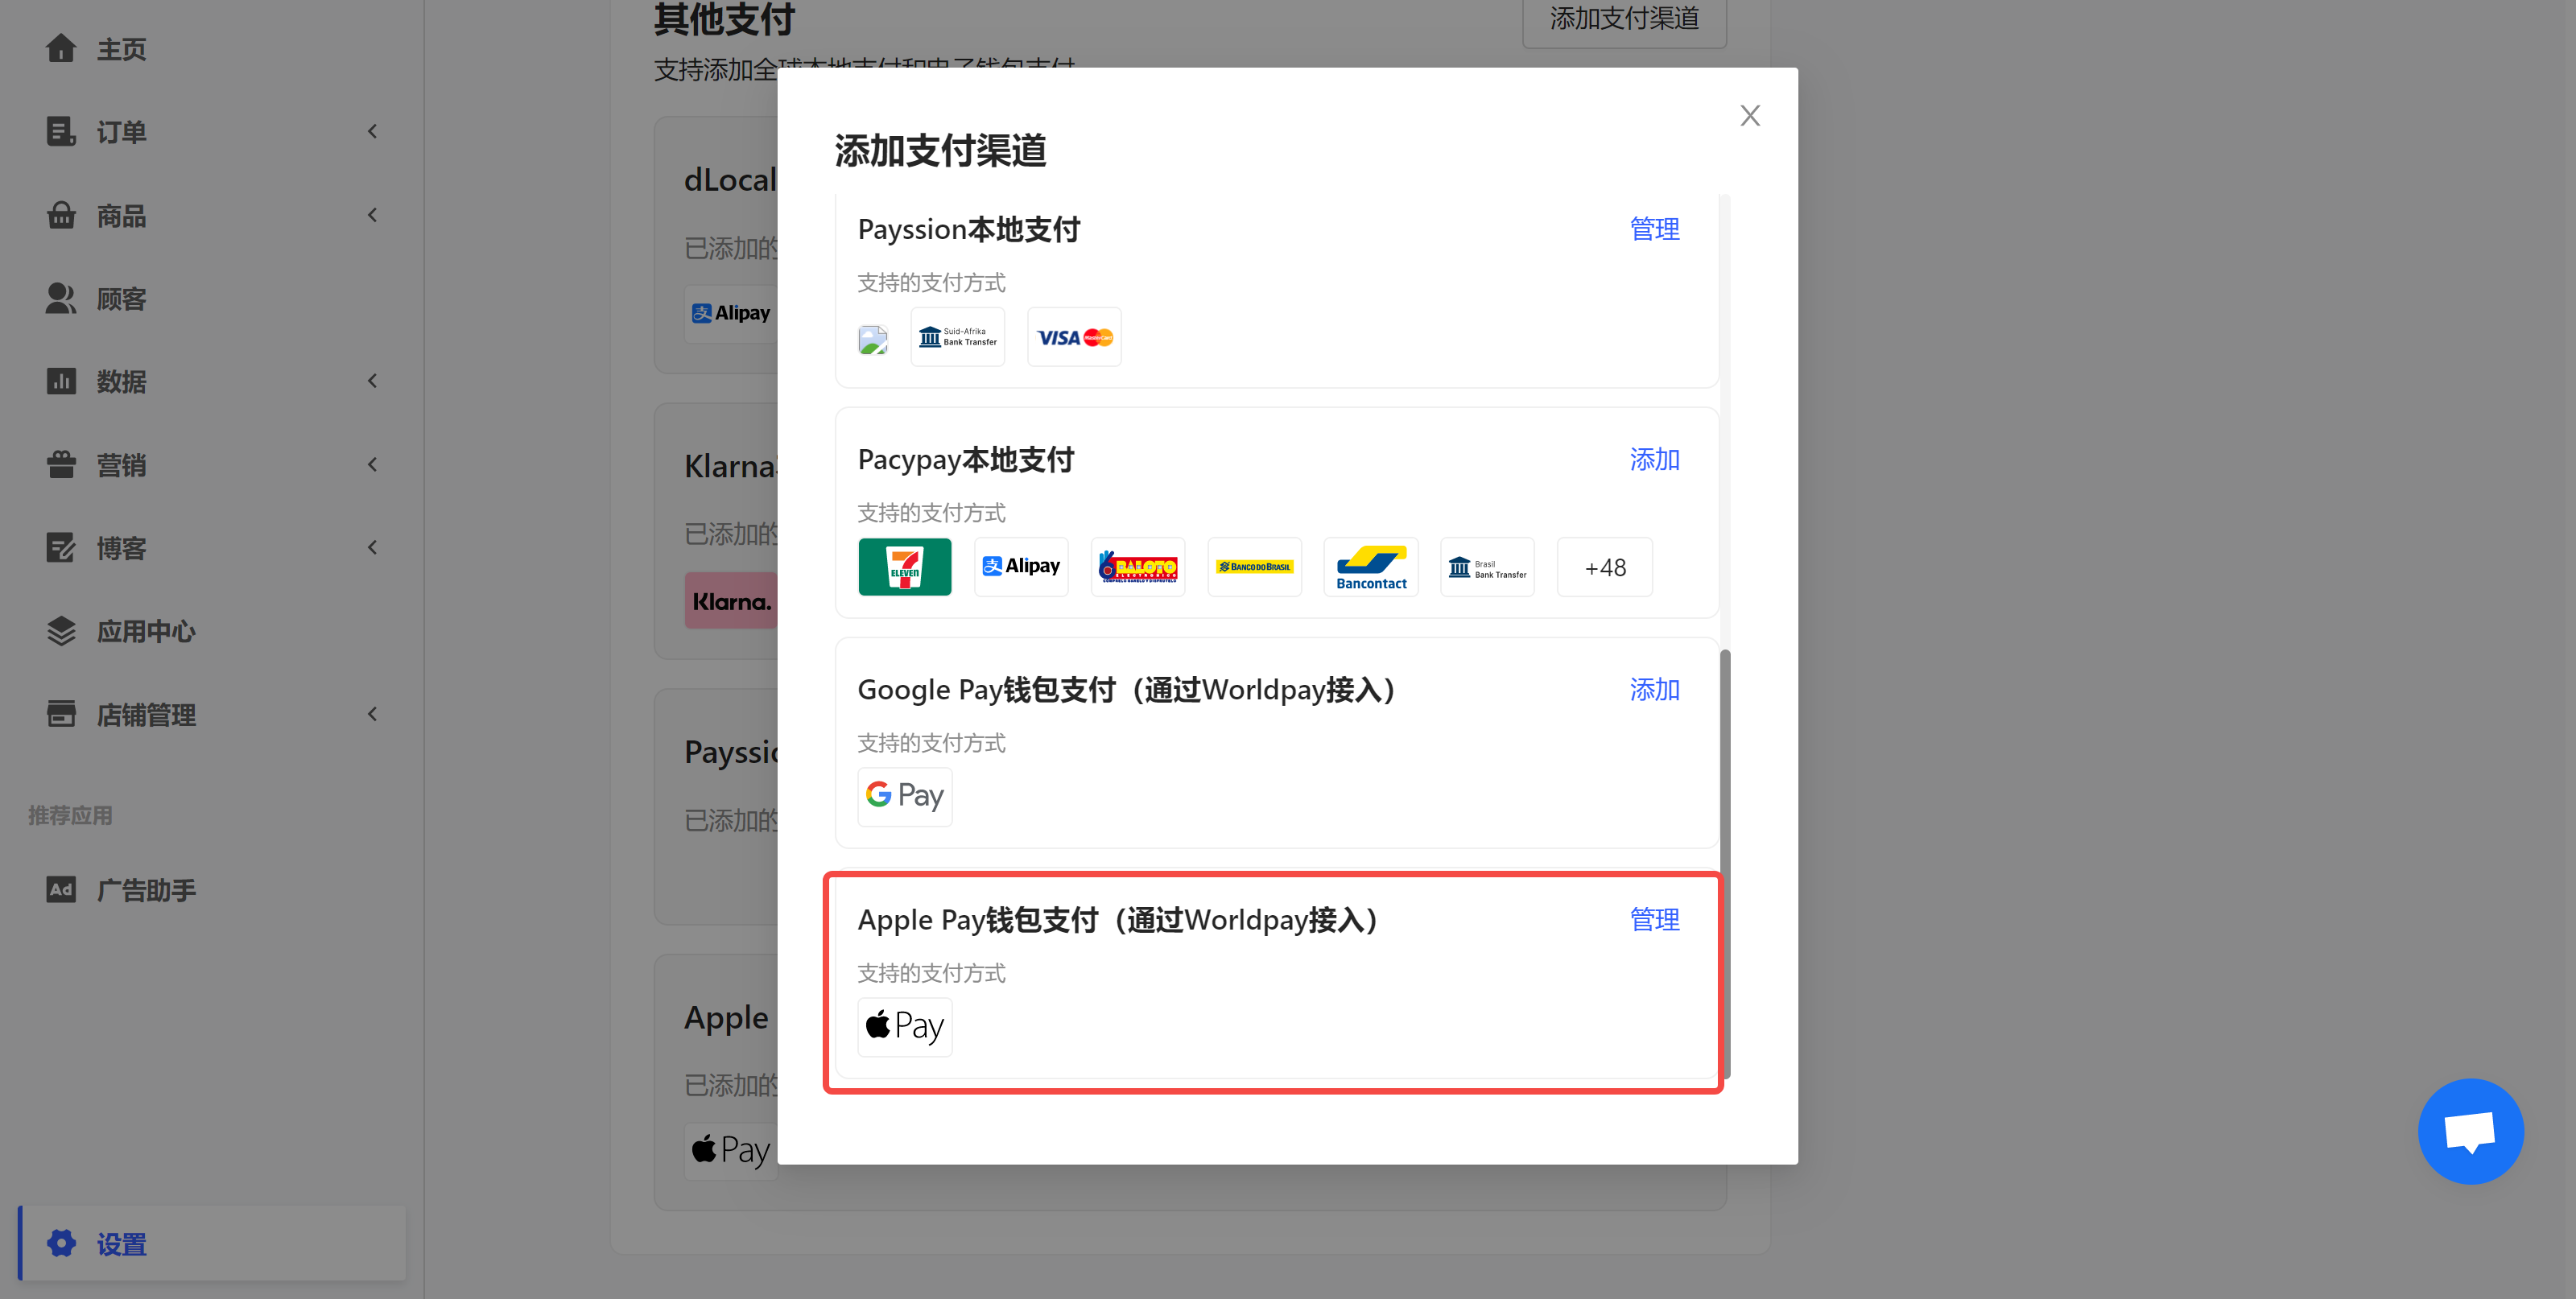Click the Klarna logo in background page
2576x1299 pixels.
731,601
